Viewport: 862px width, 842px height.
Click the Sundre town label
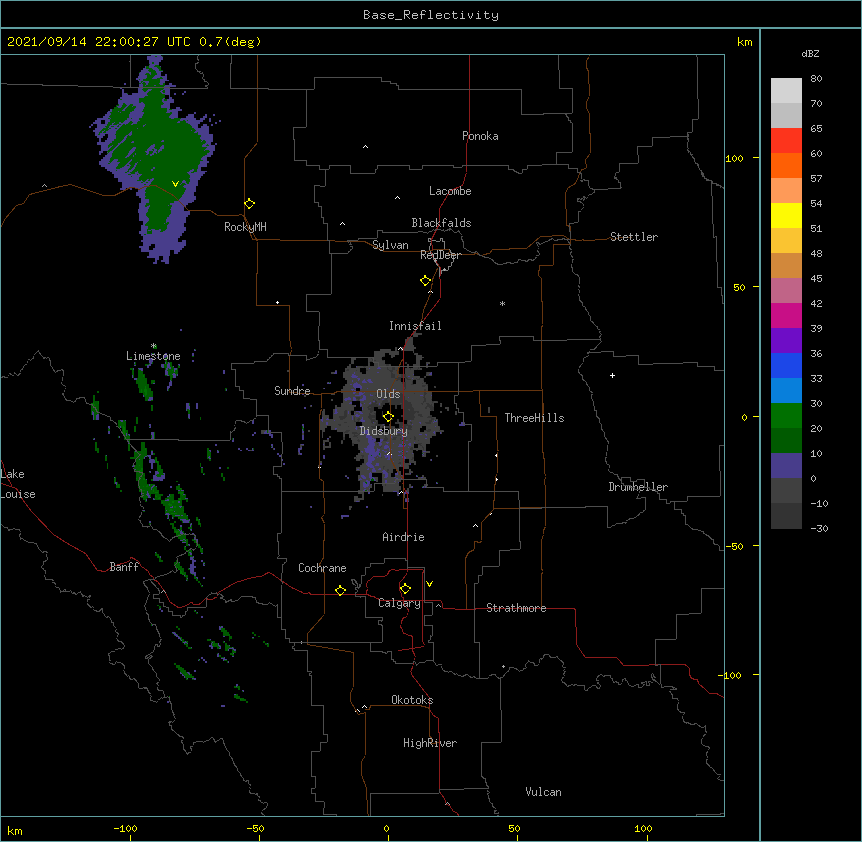(x=292, y=391)
